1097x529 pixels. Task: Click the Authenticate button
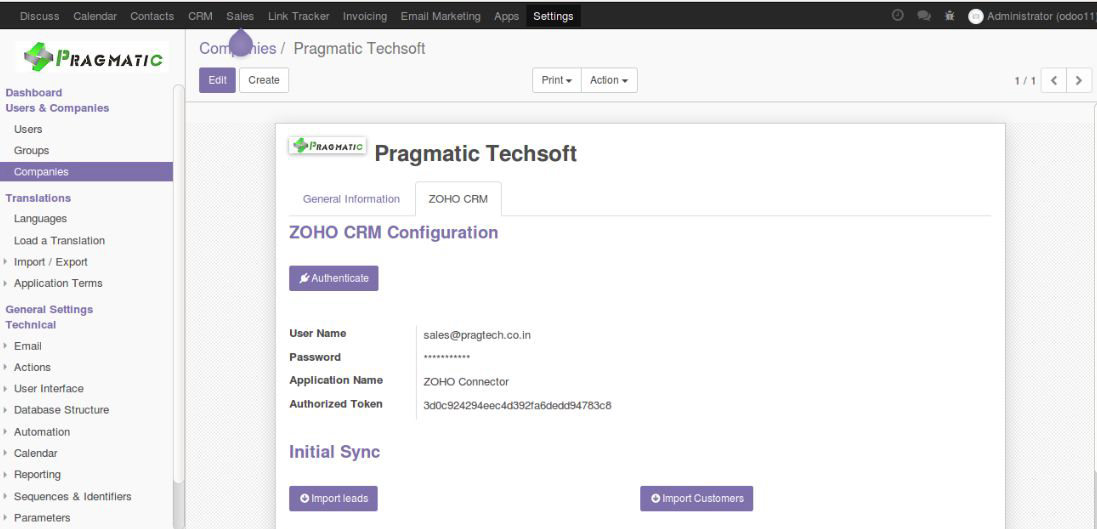tap(334, 278)
